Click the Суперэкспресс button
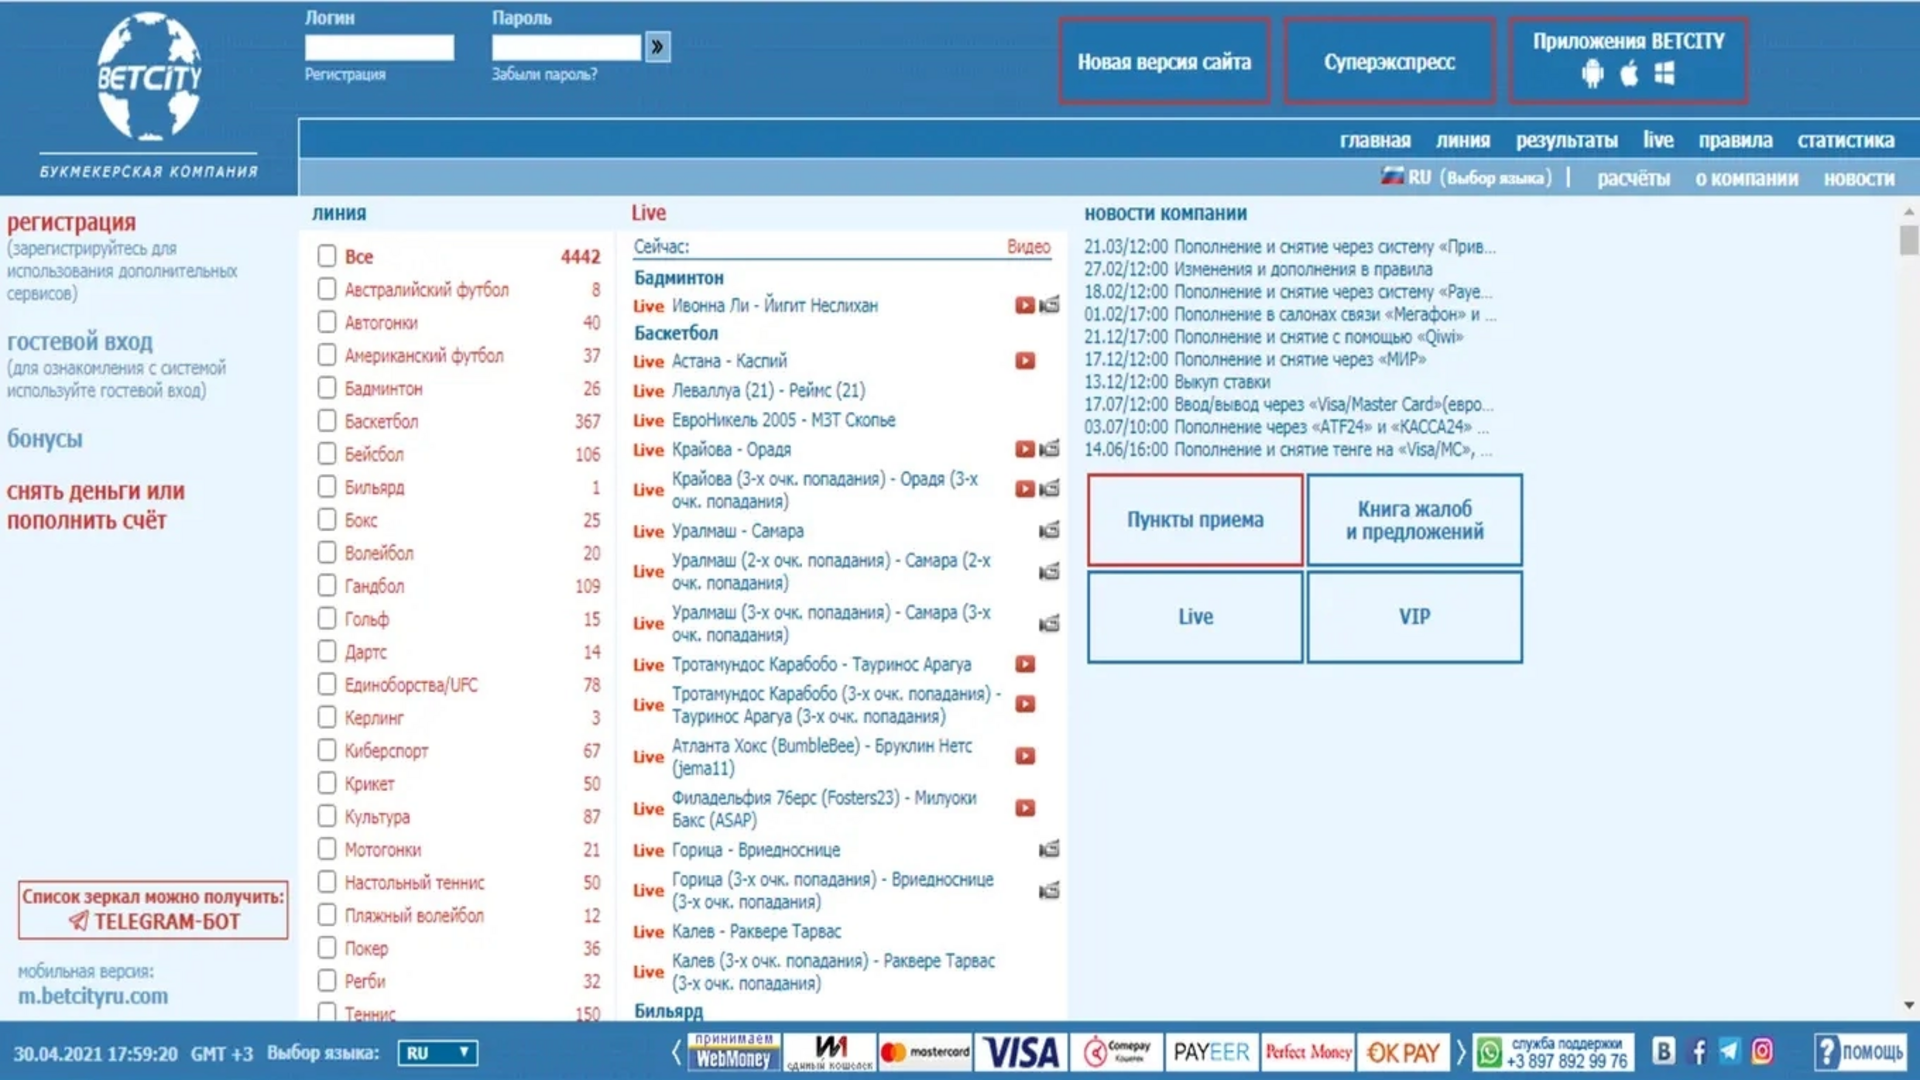 [1389, 61]
